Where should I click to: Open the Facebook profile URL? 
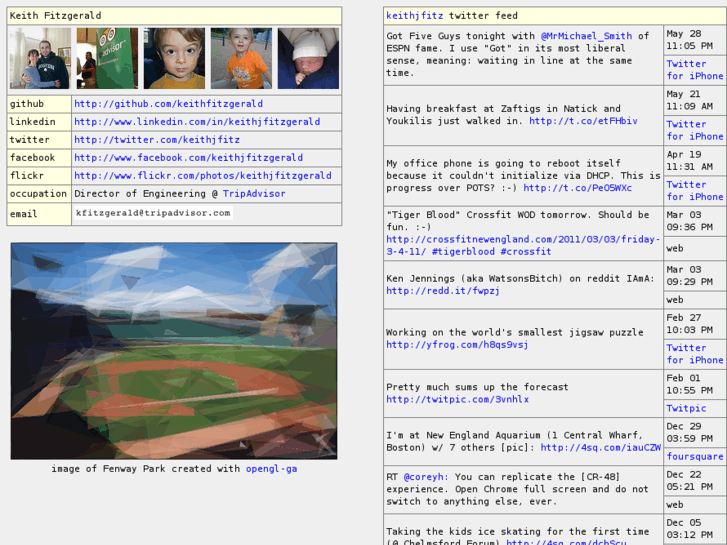[x=188, y=158]
